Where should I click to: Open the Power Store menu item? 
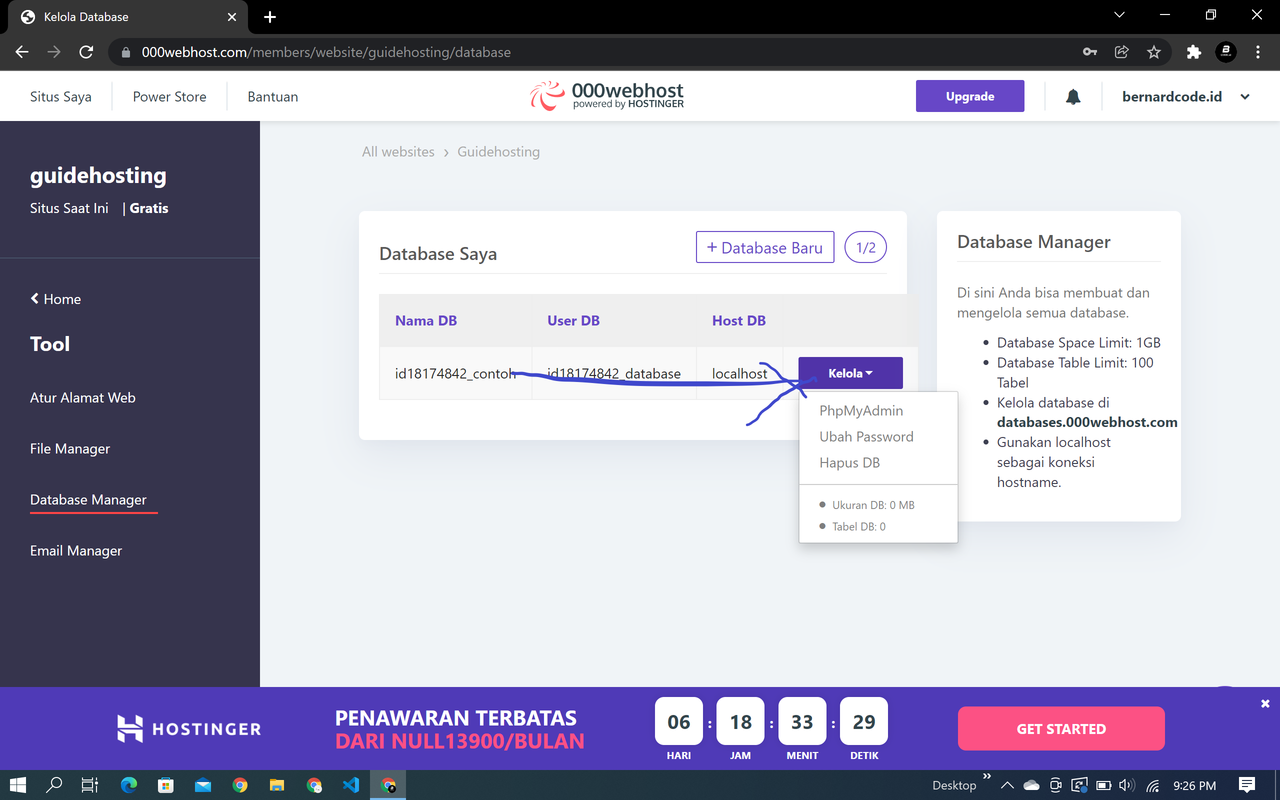pyautogui.click(x=170, y=97)
